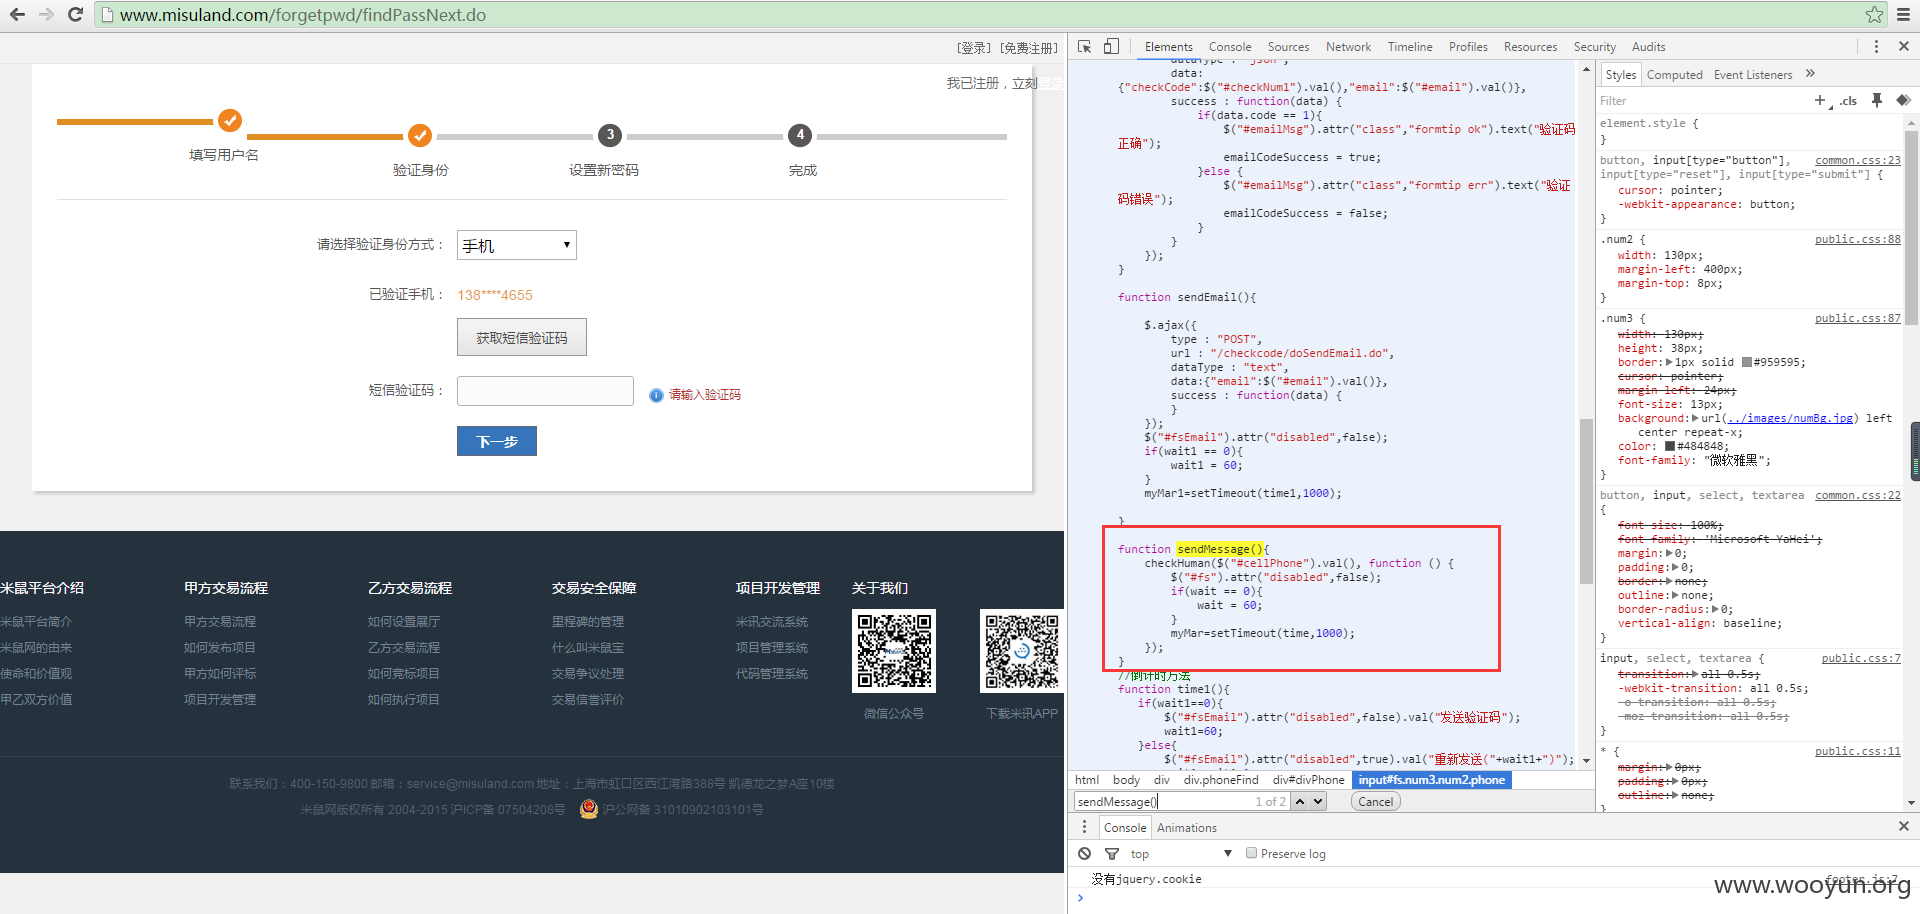This screenshot has width=1920, height=914.
Task: Open Event Listeners tab
Action: coord(1752,75)
